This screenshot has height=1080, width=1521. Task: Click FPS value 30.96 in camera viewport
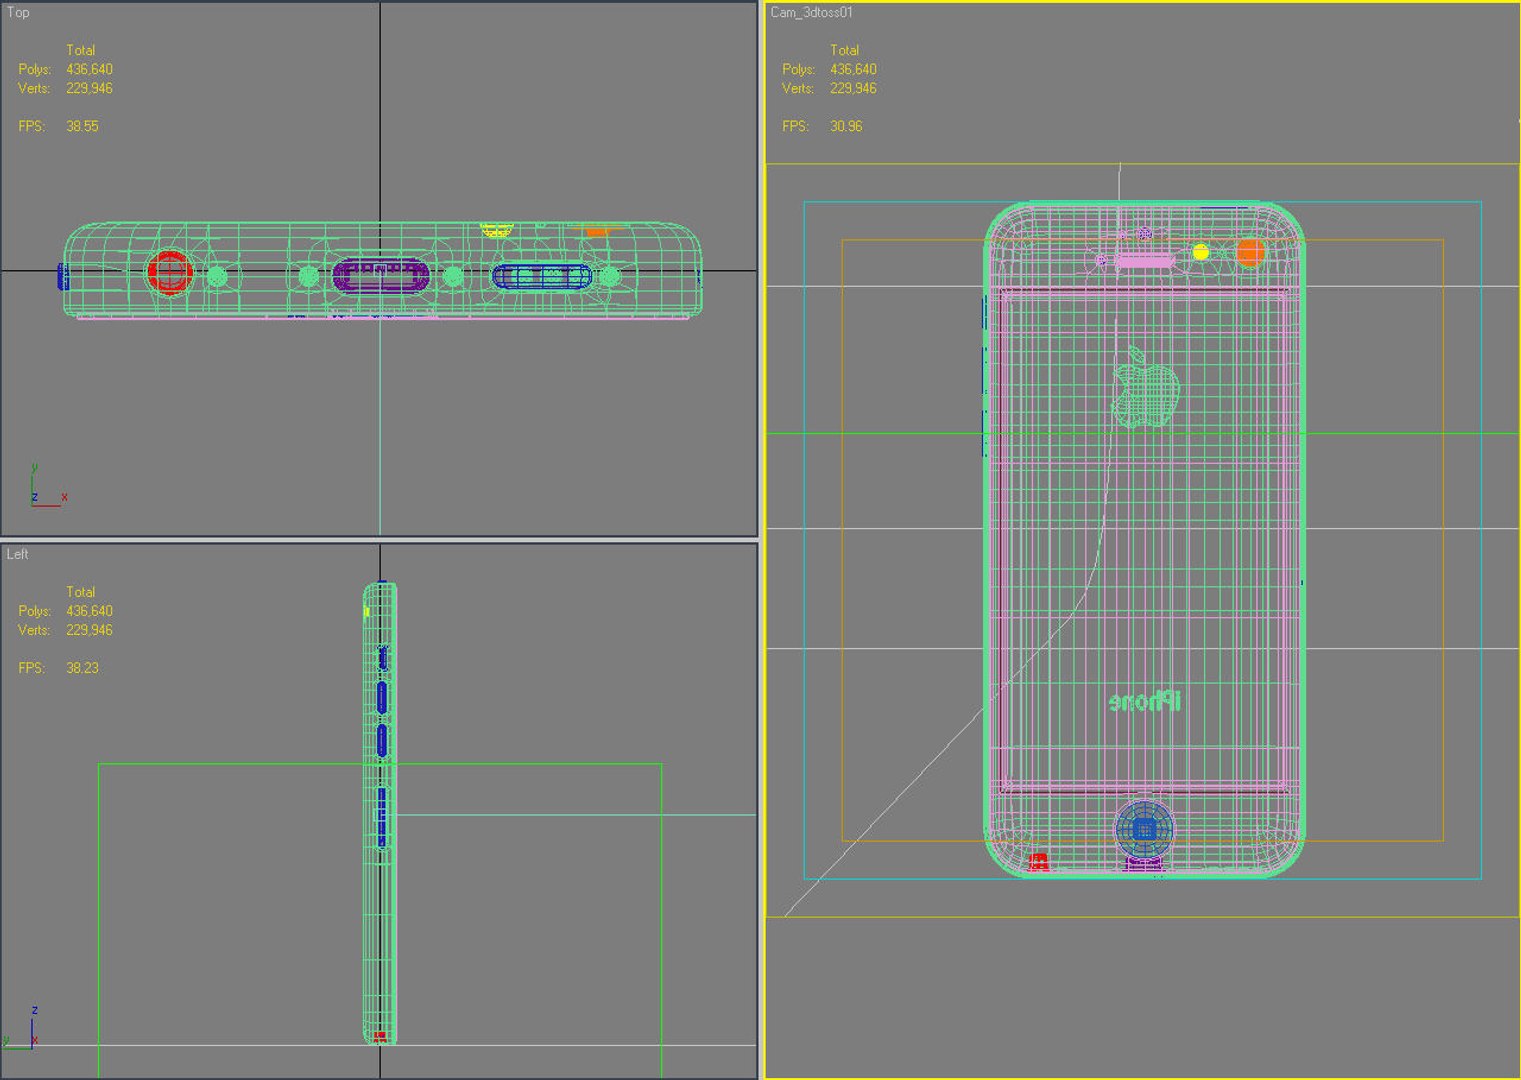pos(846,126)
